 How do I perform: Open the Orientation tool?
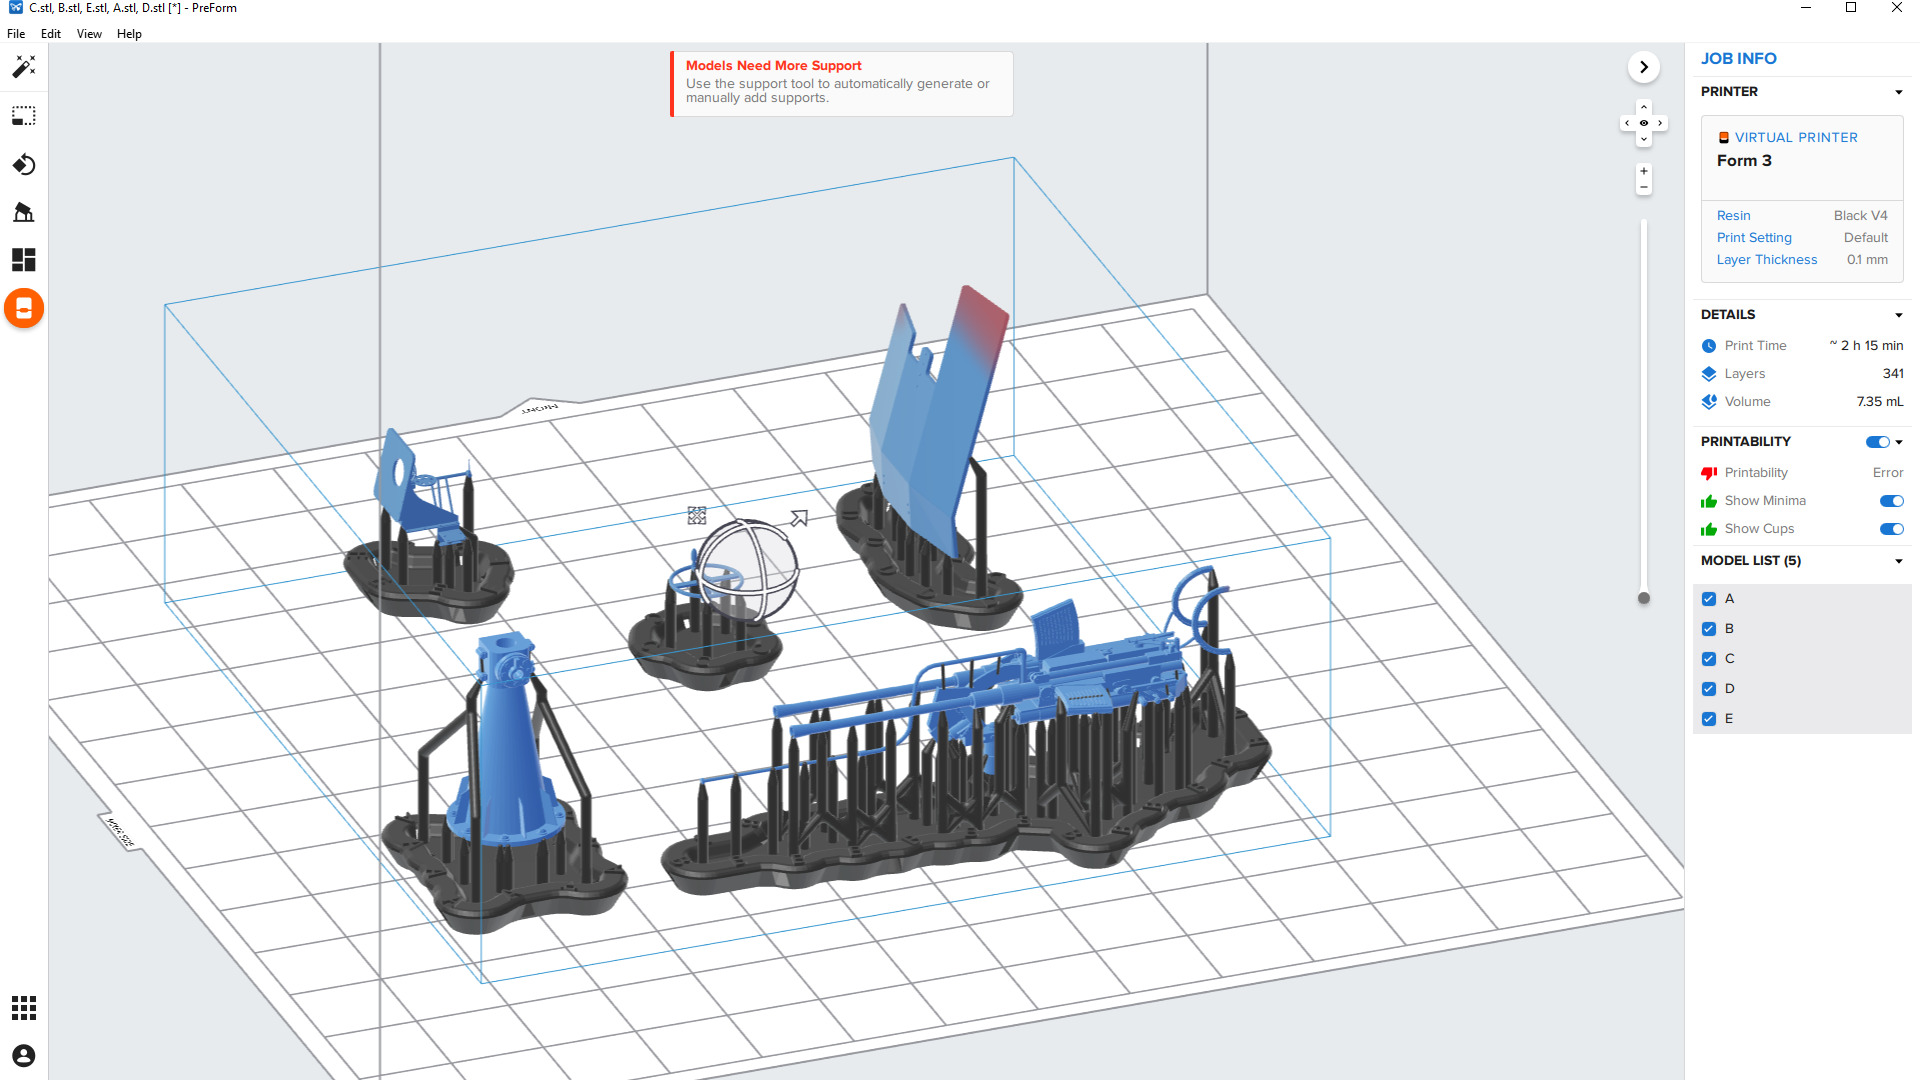[24, 164]
